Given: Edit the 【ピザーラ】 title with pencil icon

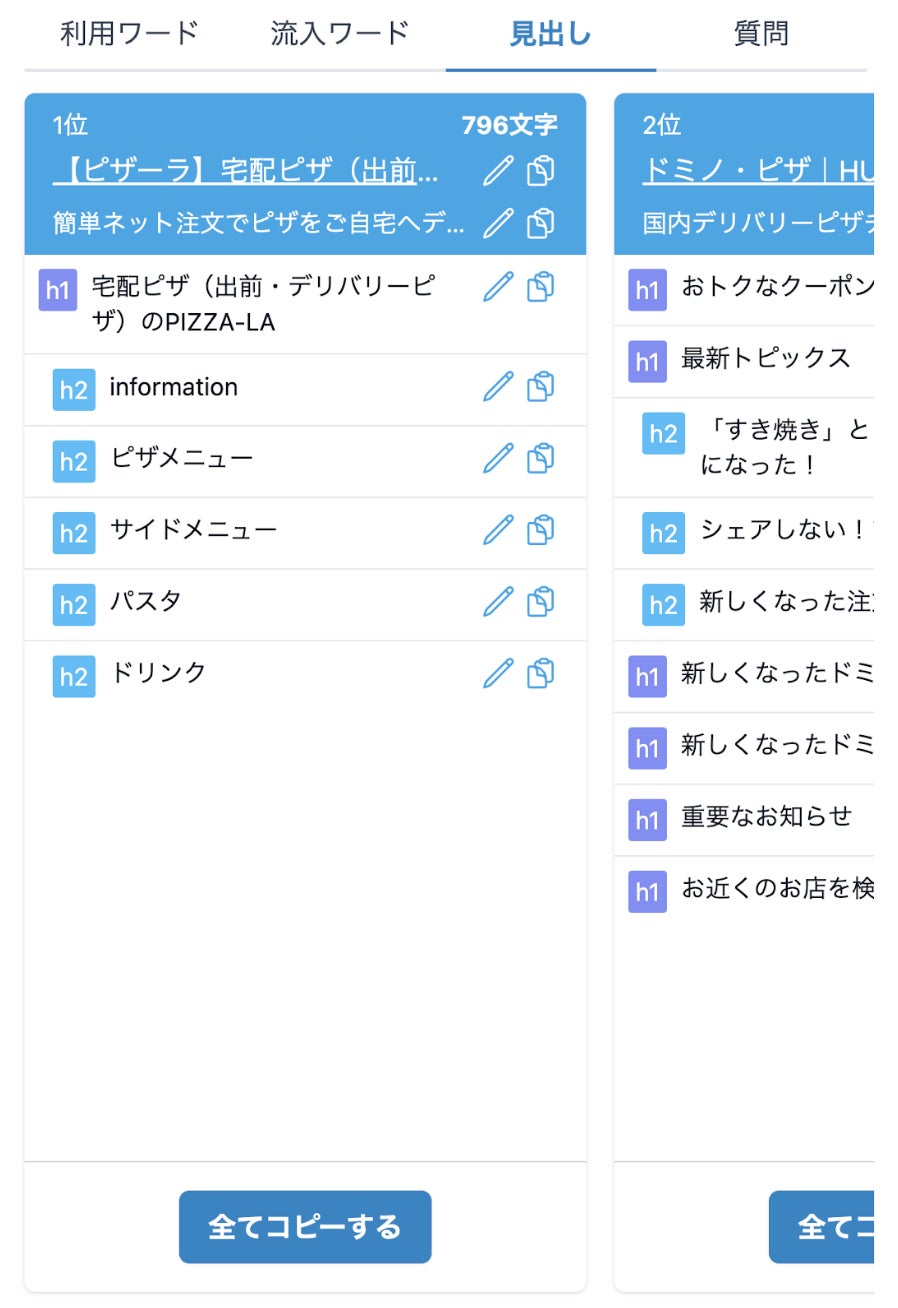Looking at the screenshot, I should tap(498, 171).
